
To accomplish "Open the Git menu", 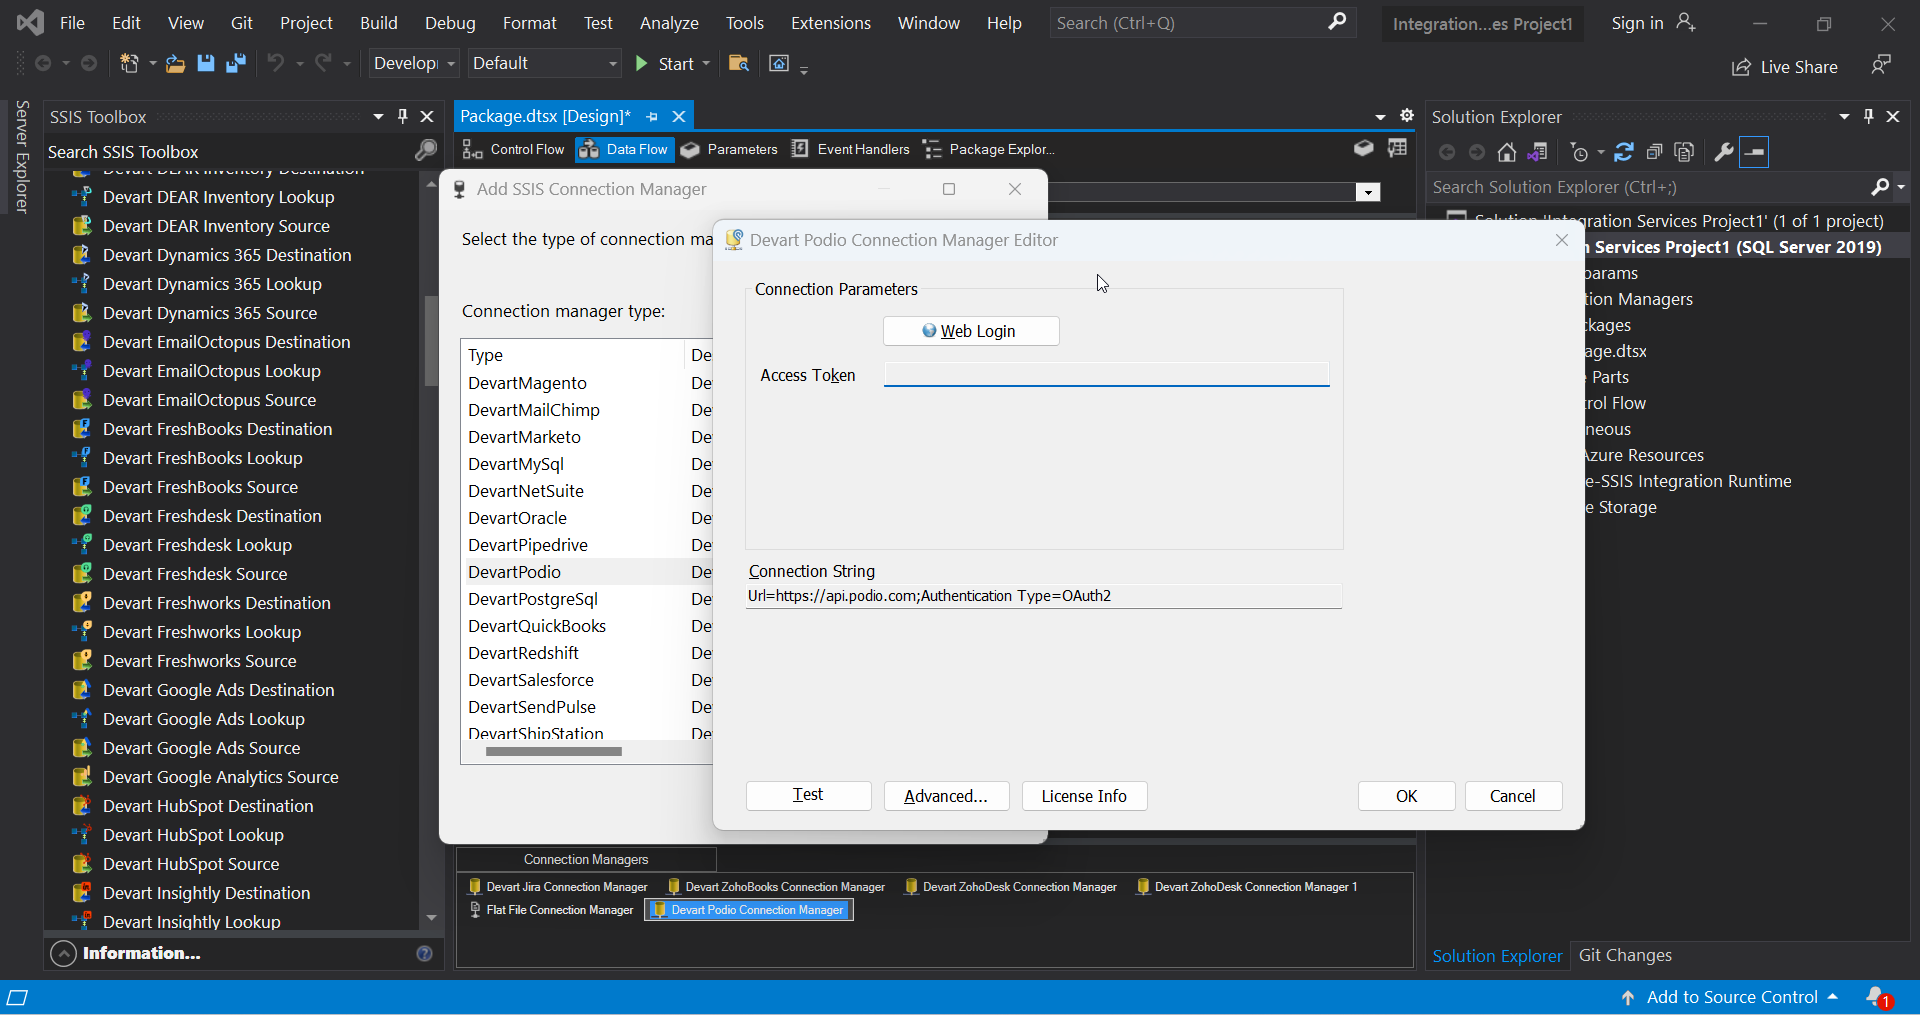I will pos(241,22).
